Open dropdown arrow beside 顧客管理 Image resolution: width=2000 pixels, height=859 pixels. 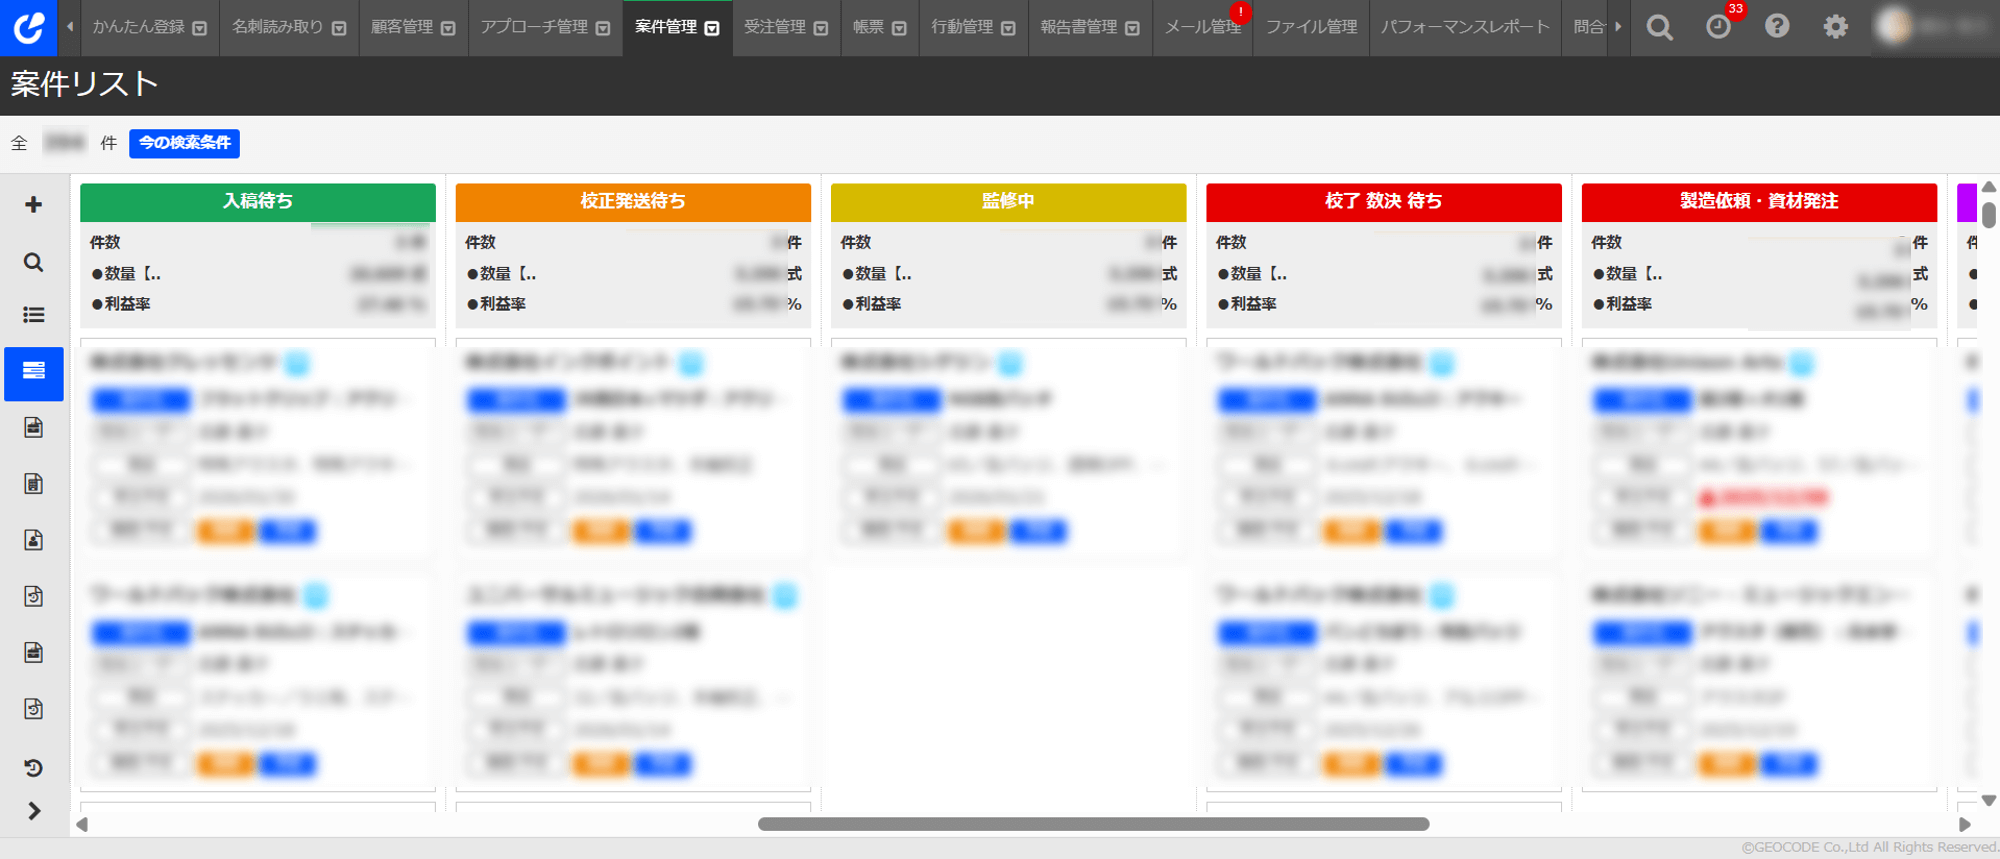[448, 28]
